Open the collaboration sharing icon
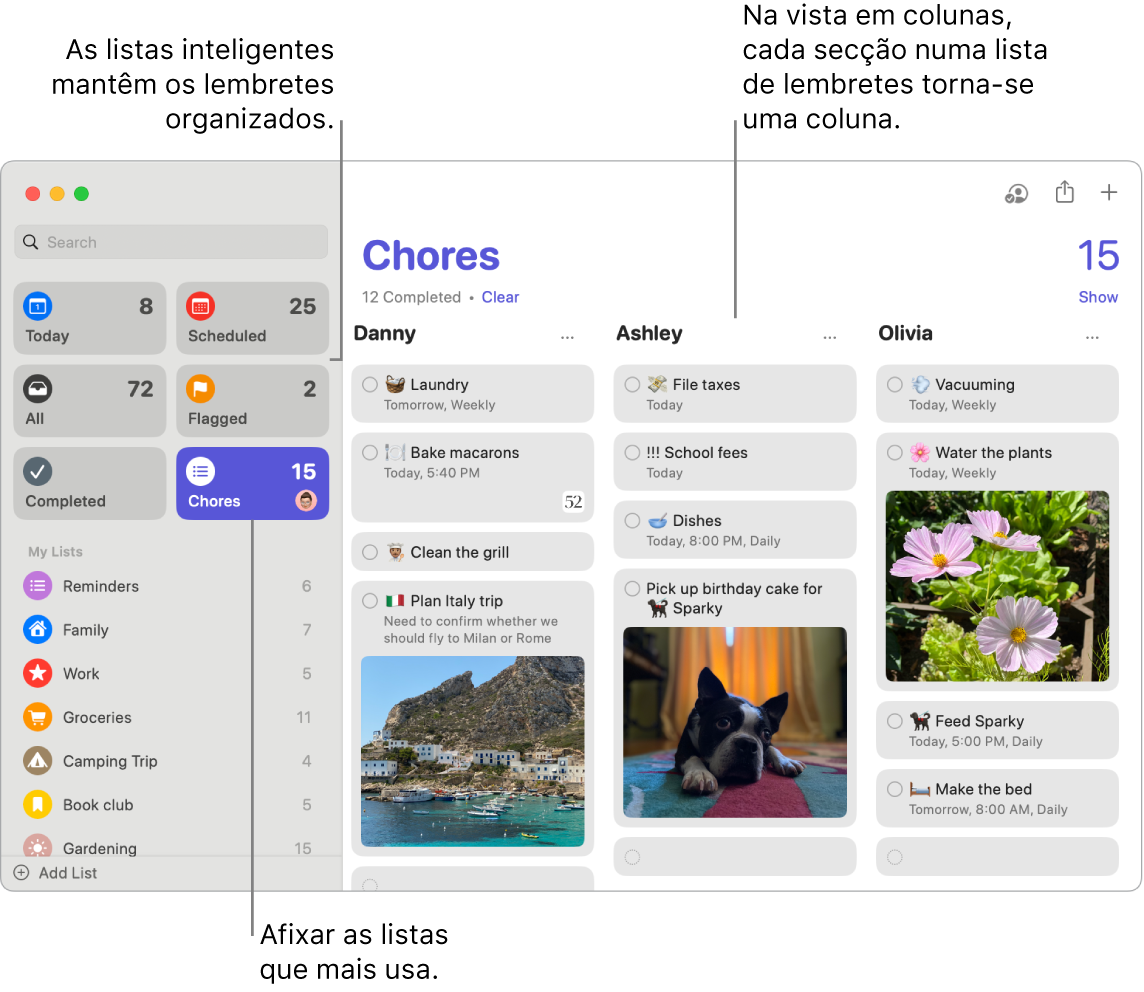Image resolution: width=1144 pixels, height=992 pixels. 1016,193
